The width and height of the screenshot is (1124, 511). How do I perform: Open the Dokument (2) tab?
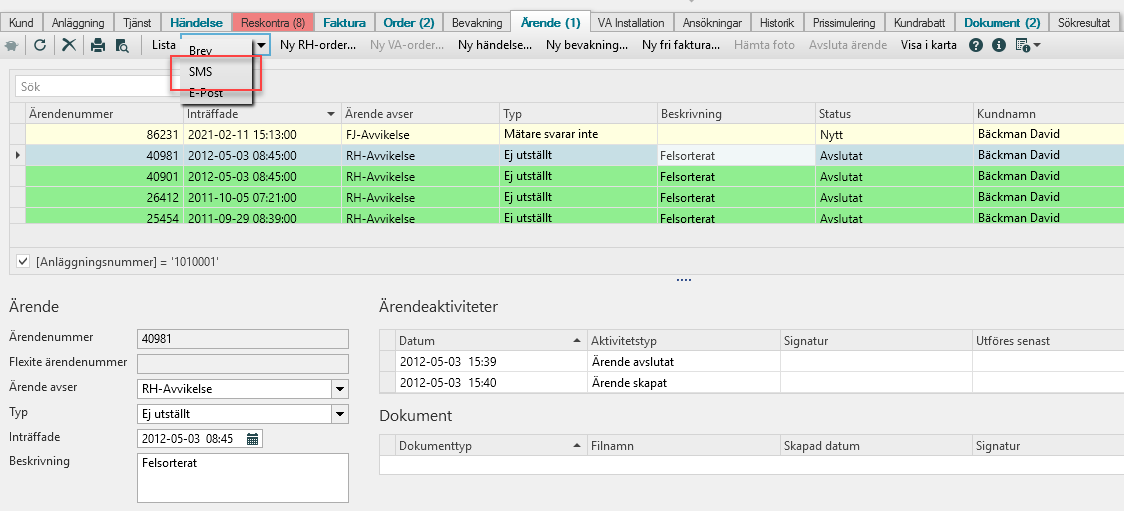[1001, 23]
